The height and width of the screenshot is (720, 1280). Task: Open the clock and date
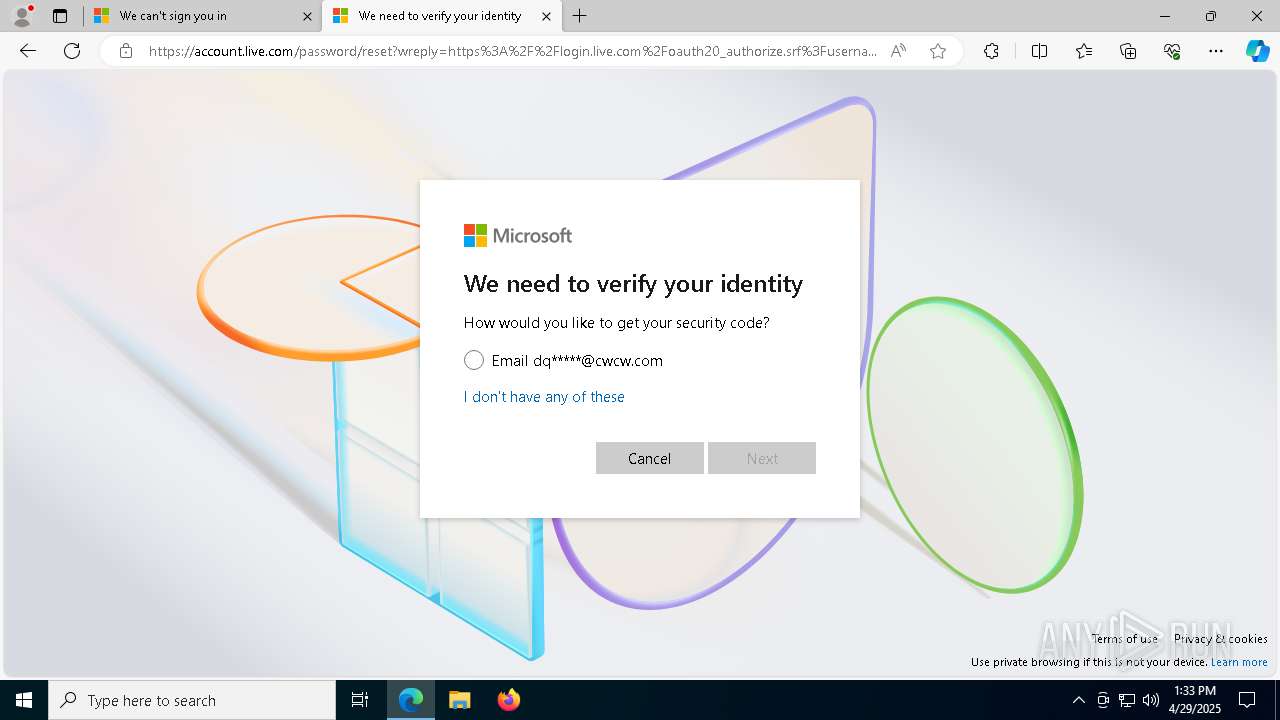pyautogui.click(x=1195, y=700)
